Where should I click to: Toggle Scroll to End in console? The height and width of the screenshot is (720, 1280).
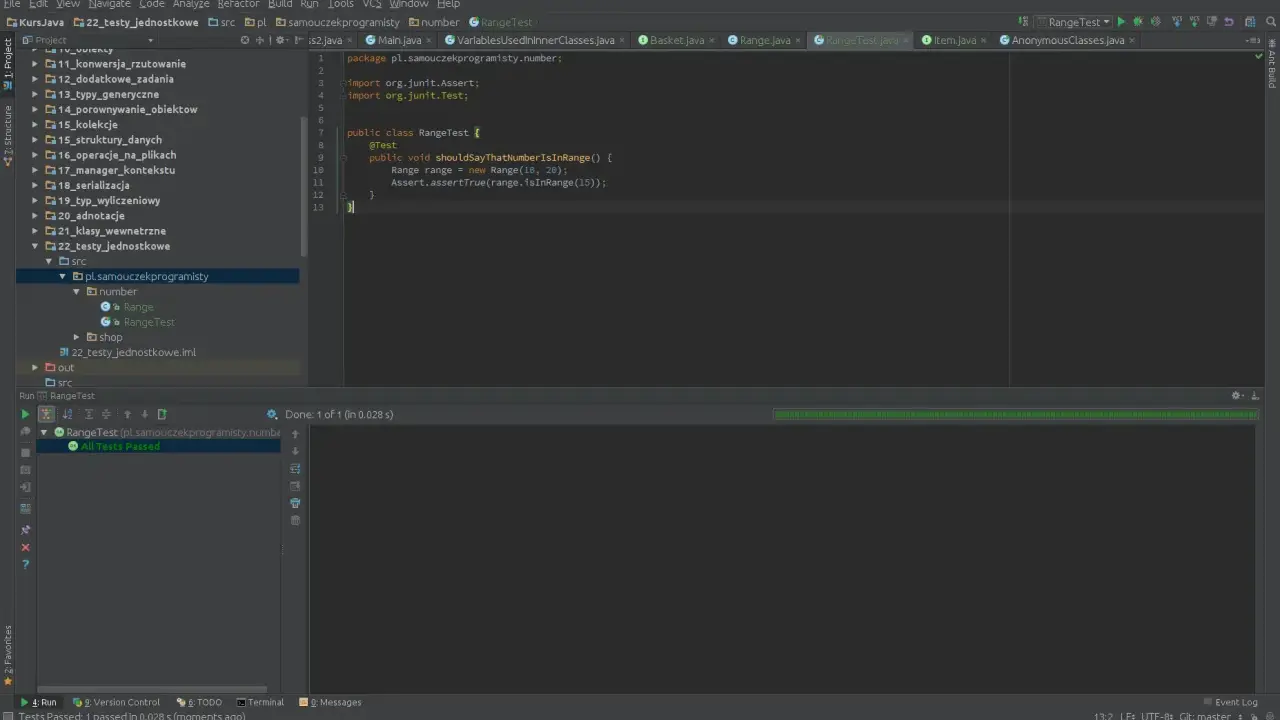coord(295,486)
